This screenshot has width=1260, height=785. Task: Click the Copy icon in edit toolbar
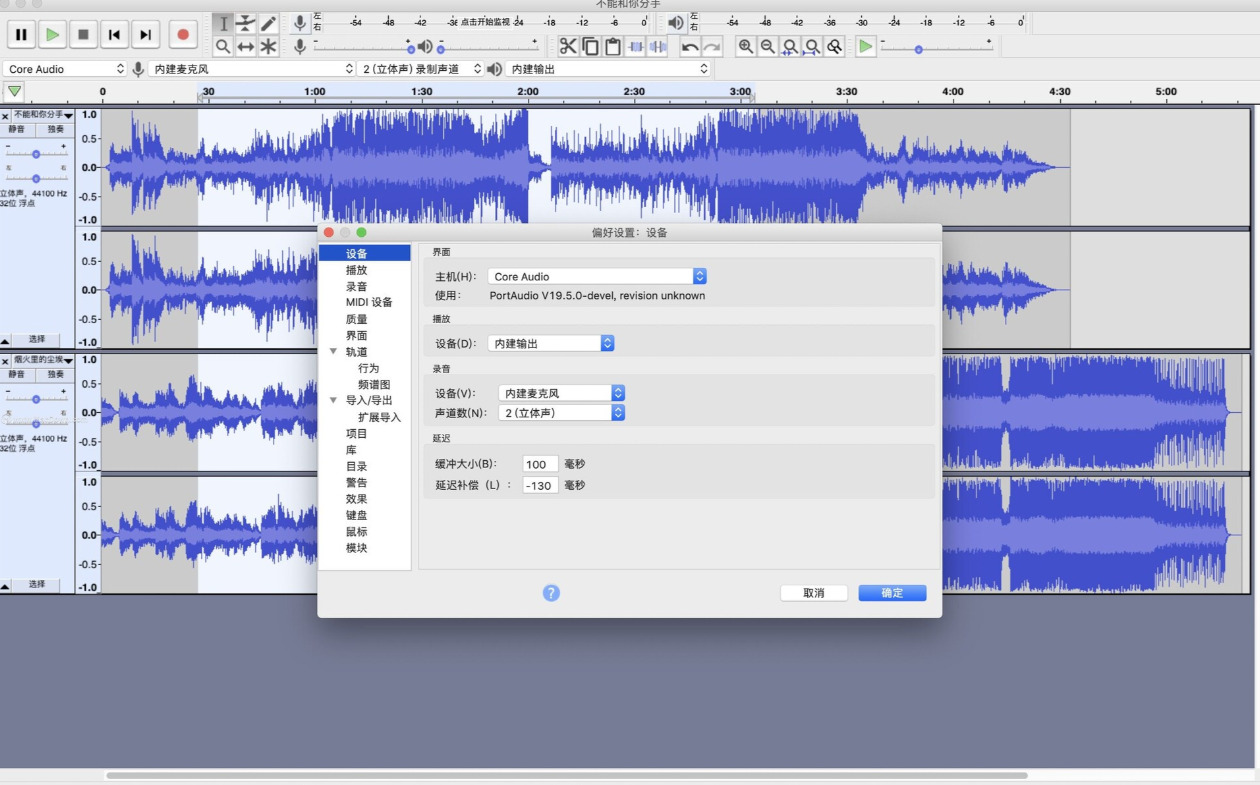click(x=590, y=46)
